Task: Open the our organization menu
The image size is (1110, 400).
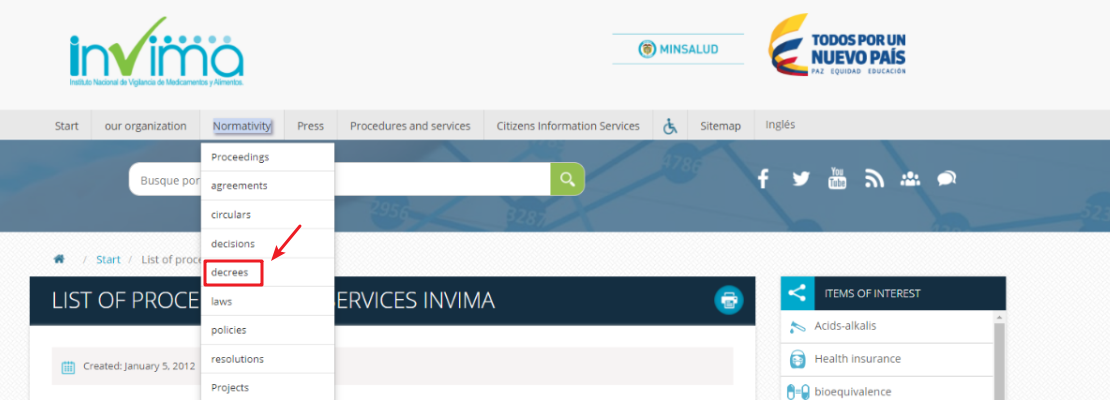Action: (x=145, y=126)
